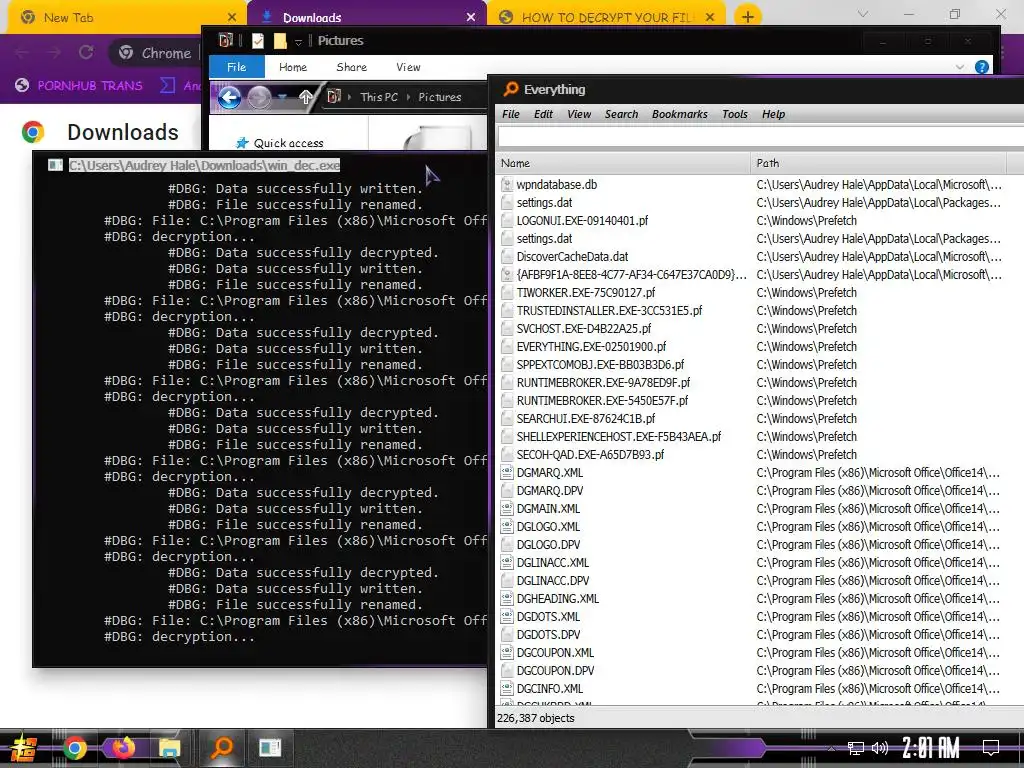1024x768 pixels.
Task: Open the notification center icon
Action: click(991, 748)
